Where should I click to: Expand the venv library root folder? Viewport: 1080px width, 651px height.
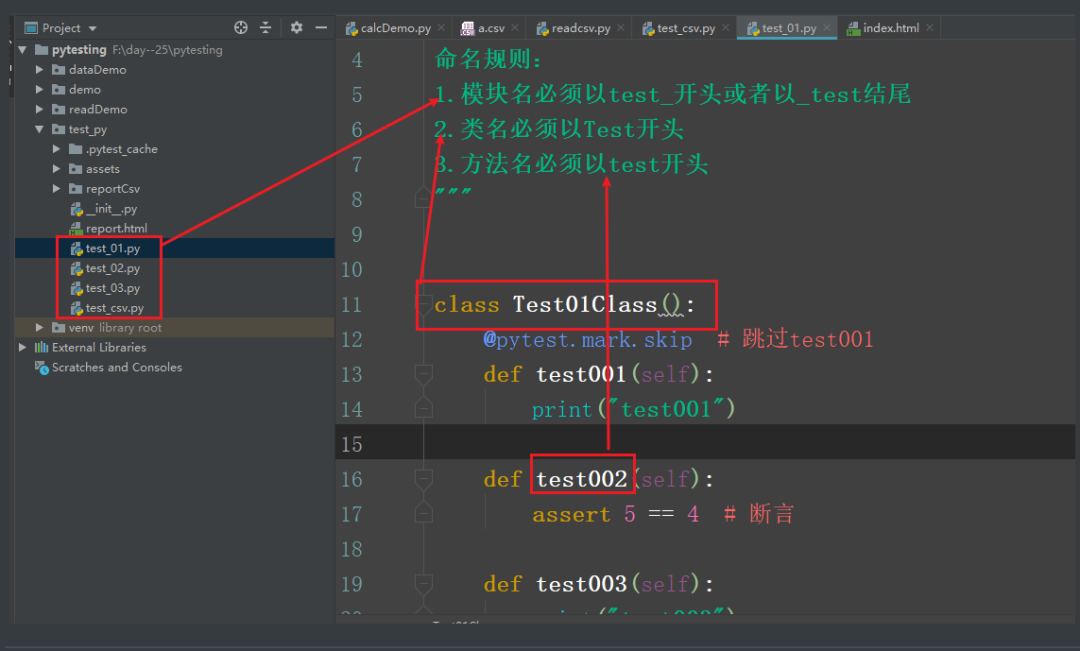pos(39,327)
